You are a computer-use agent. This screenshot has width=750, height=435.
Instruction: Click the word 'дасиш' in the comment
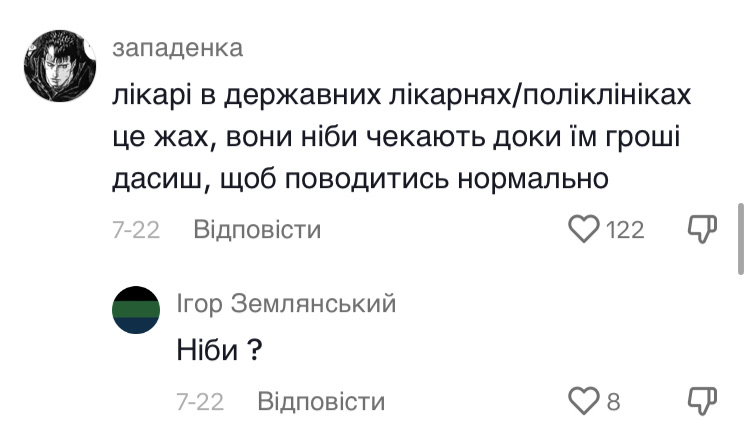pyautogui.click(x=157, y=180)
